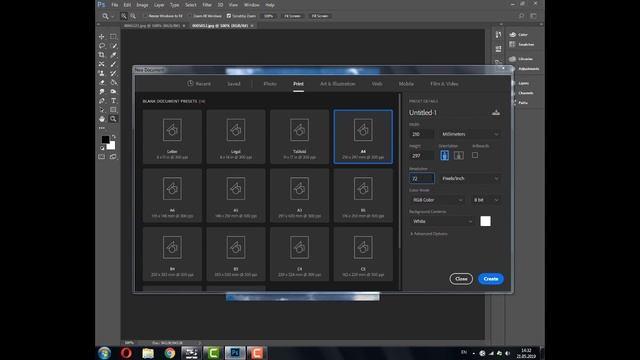
Task: Select the Clone Stamp tool
Action: (x=102, y=73)
